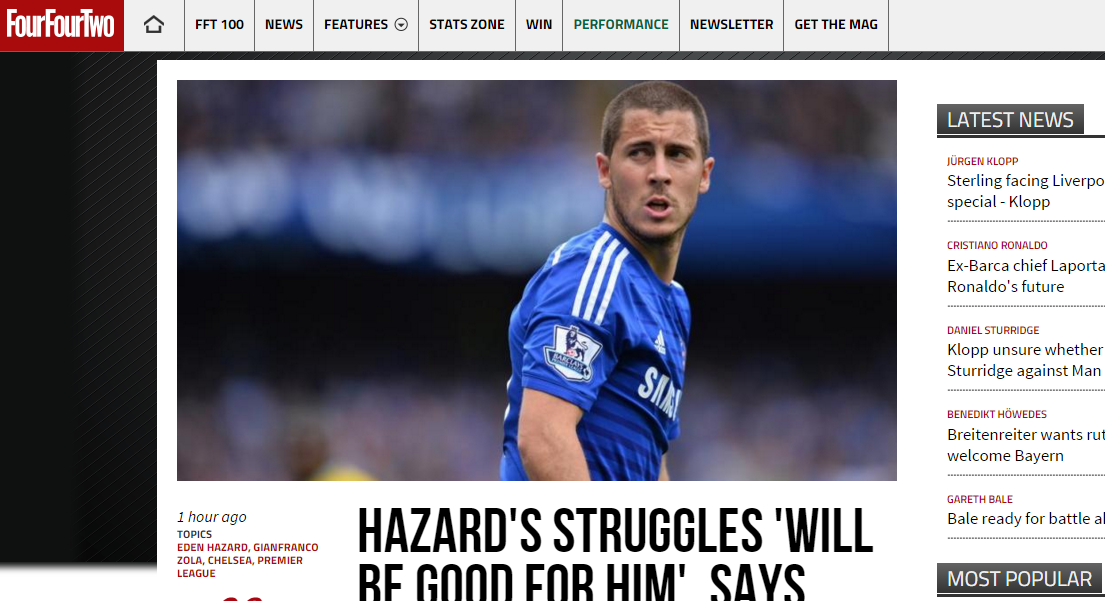Open the Jürgen Klopp tag link

point(982,161)
